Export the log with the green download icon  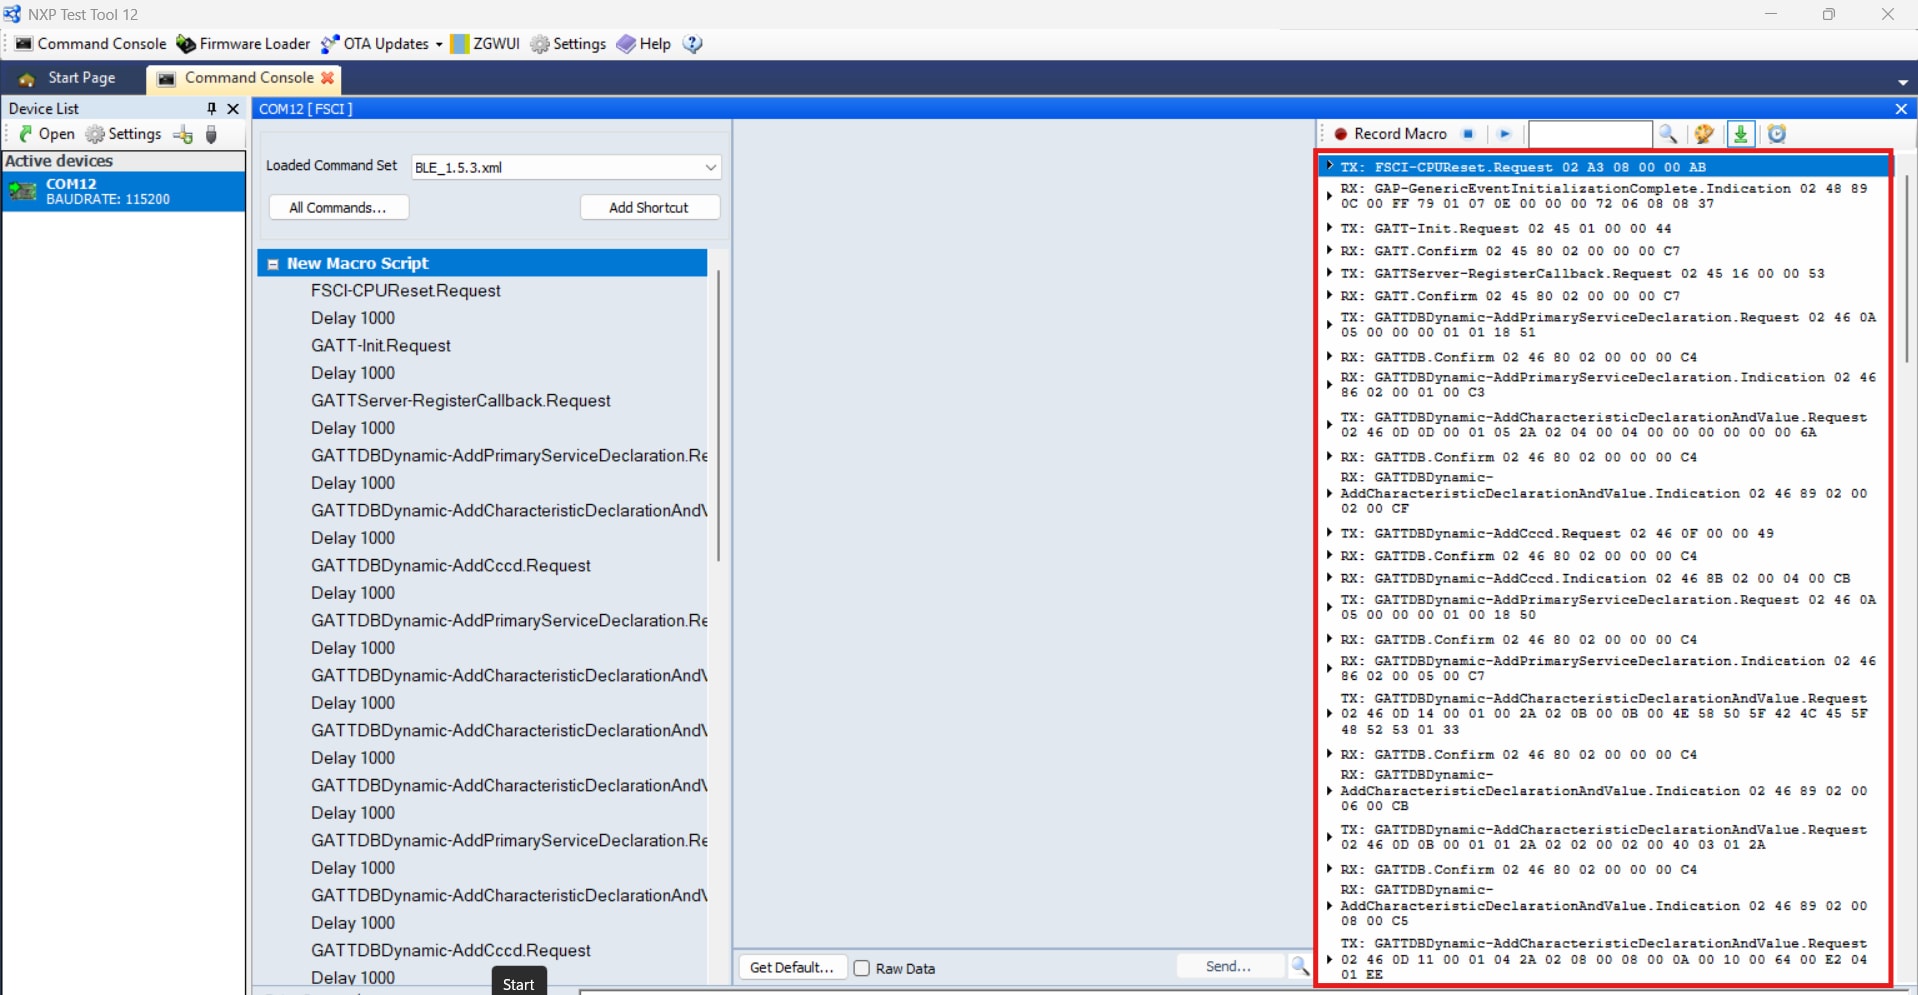(x=1742, y=134)
